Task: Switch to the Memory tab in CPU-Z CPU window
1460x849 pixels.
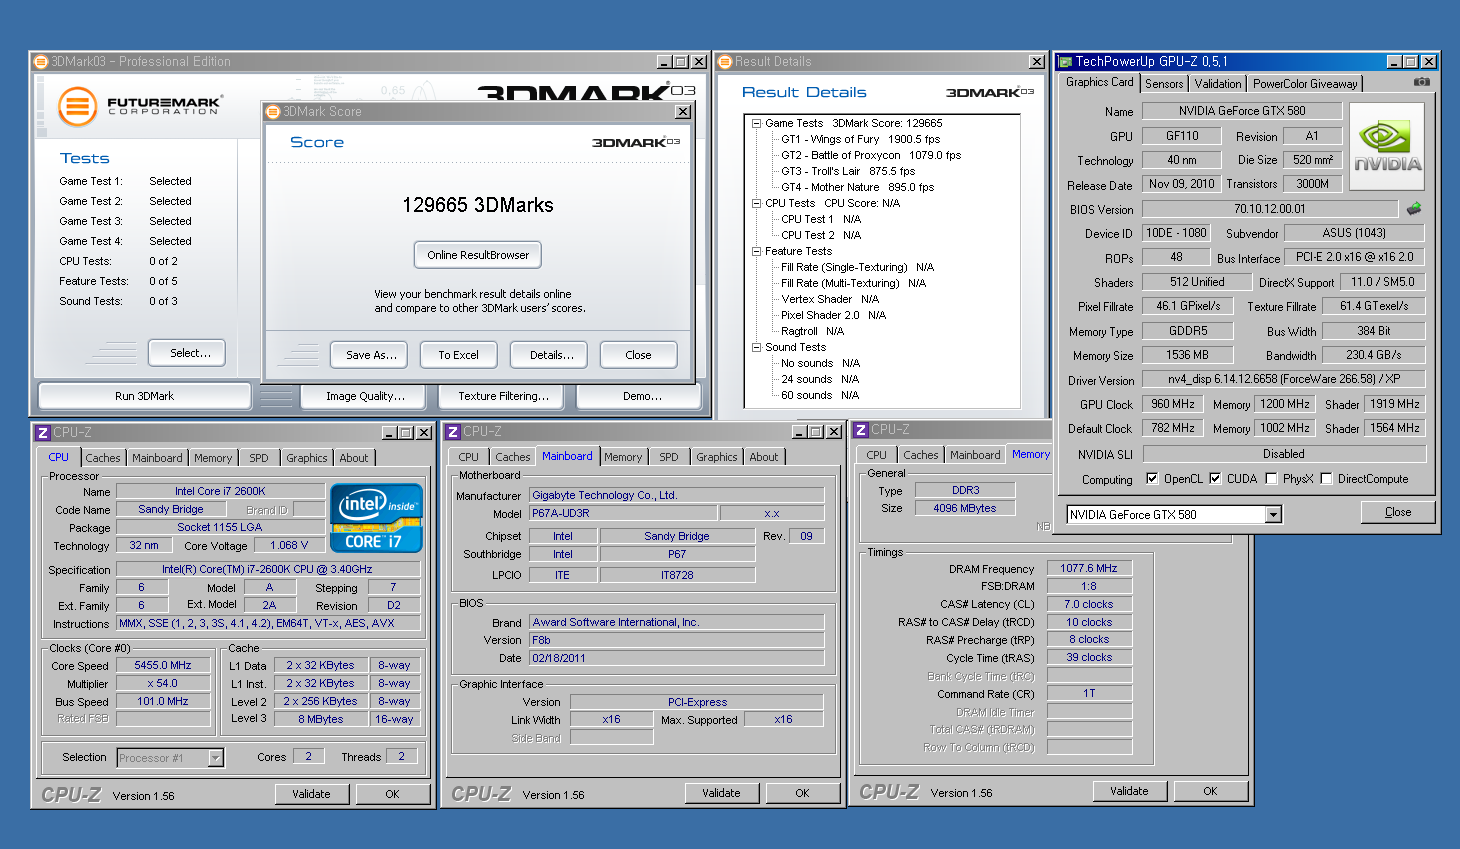Action: (x=213, y=458)
